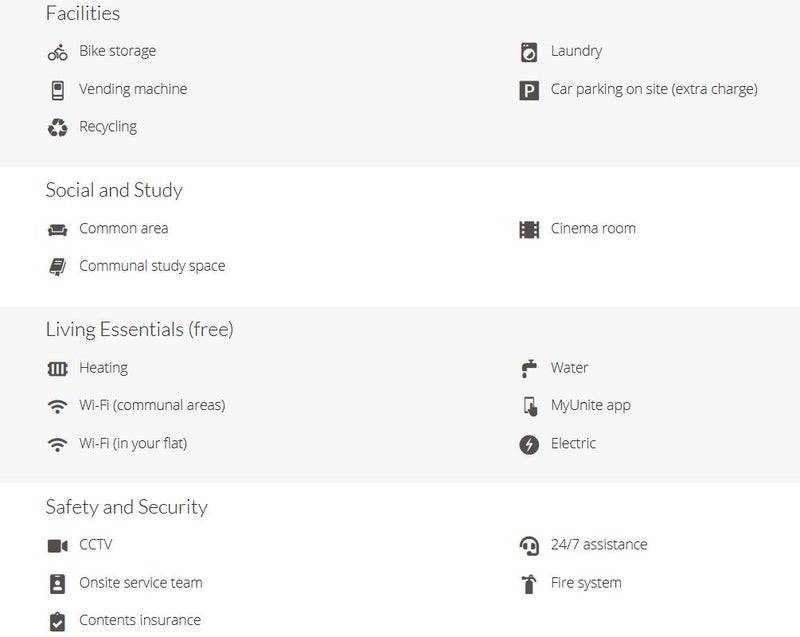Click the film strip Cinema room icon
This screenshot has height=637, width=800.
(x=529, y=230)
